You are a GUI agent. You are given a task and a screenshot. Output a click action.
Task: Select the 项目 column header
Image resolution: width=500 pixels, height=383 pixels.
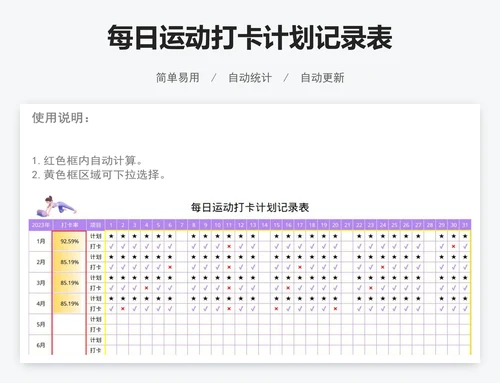[96, 225]
